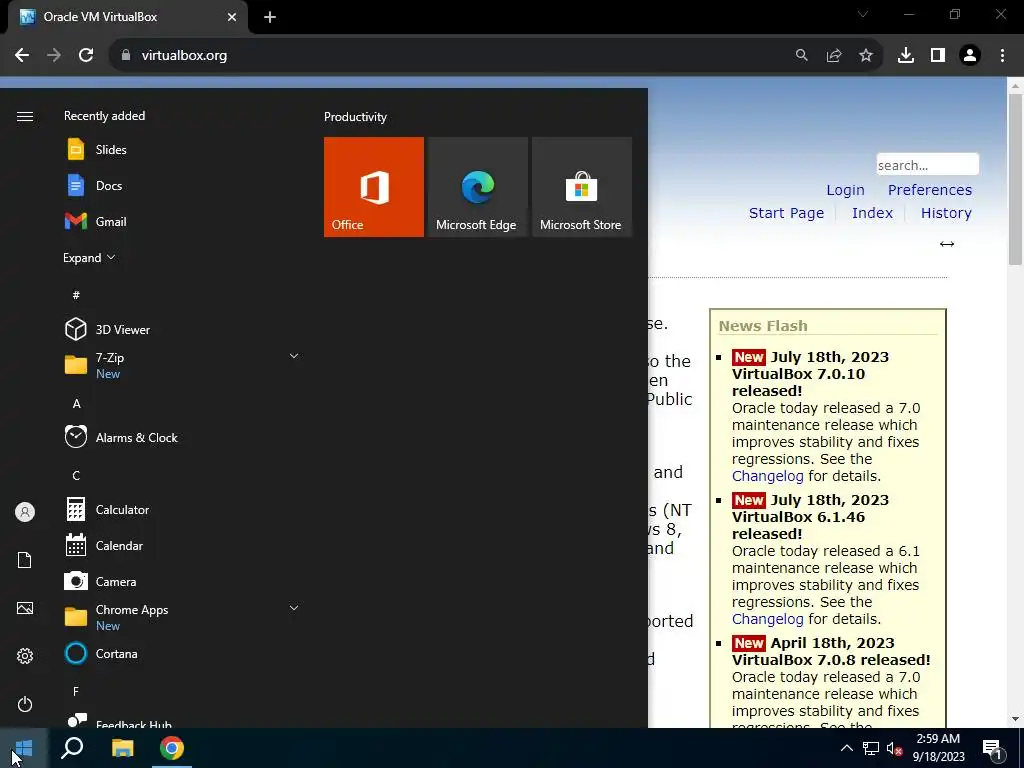Click the network tray icon
Viewport: 1024px width, 768px height.
pos(871,748)
